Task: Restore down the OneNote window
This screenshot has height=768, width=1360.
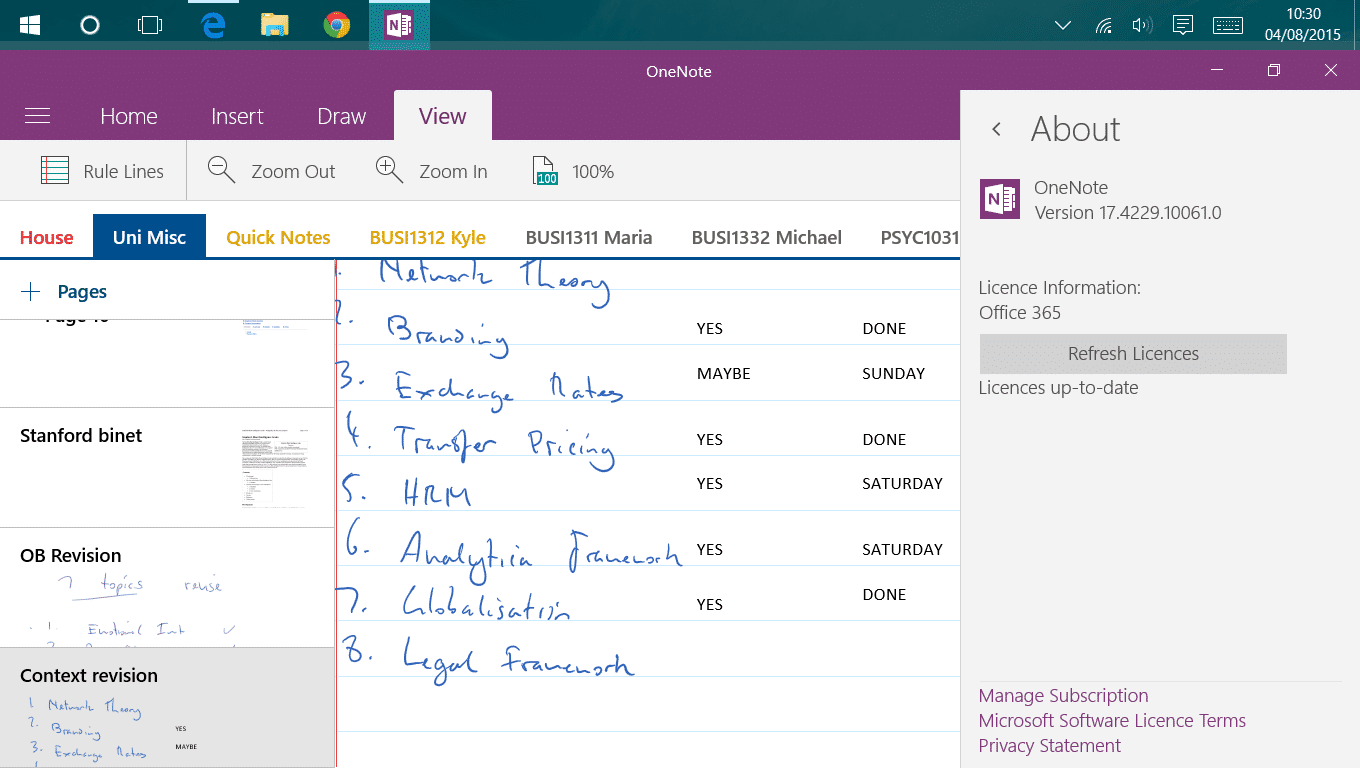Action: coord(1273,70)
